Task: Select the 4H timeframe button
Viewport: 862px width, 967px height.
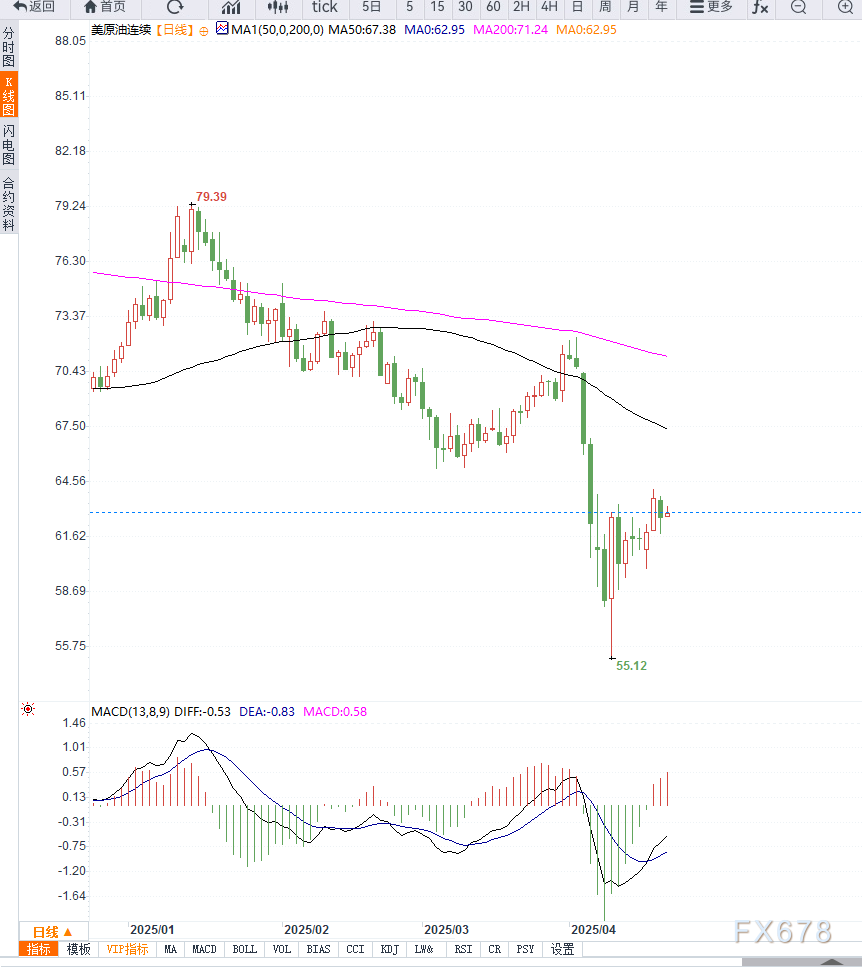Action: [x=549, y=7]
